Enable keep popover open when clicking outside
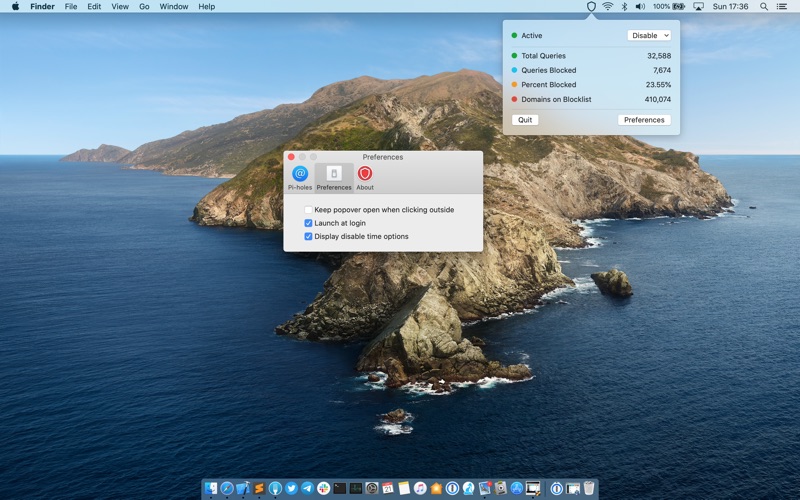 (x=308, y=210)
